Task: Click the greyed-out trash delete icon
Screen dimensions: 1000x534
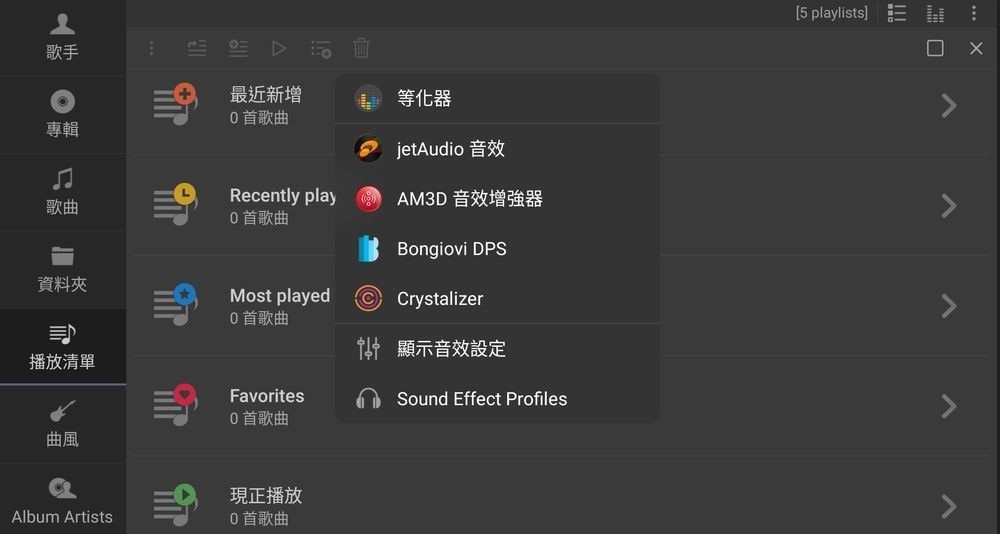Action: pos(361,48)
